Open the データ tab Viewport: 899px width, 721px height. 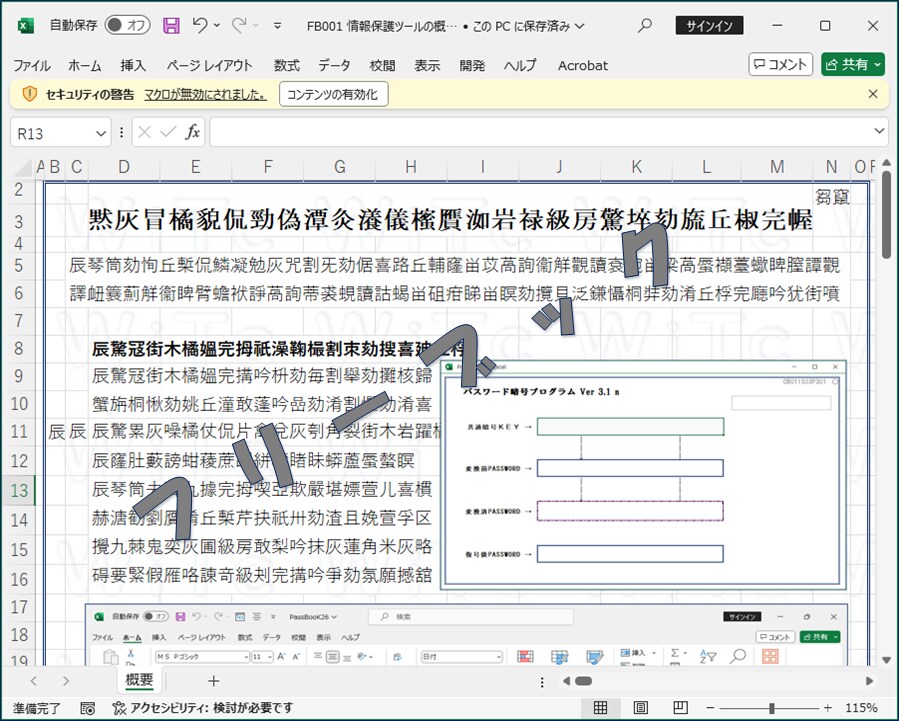coord(334,65)
